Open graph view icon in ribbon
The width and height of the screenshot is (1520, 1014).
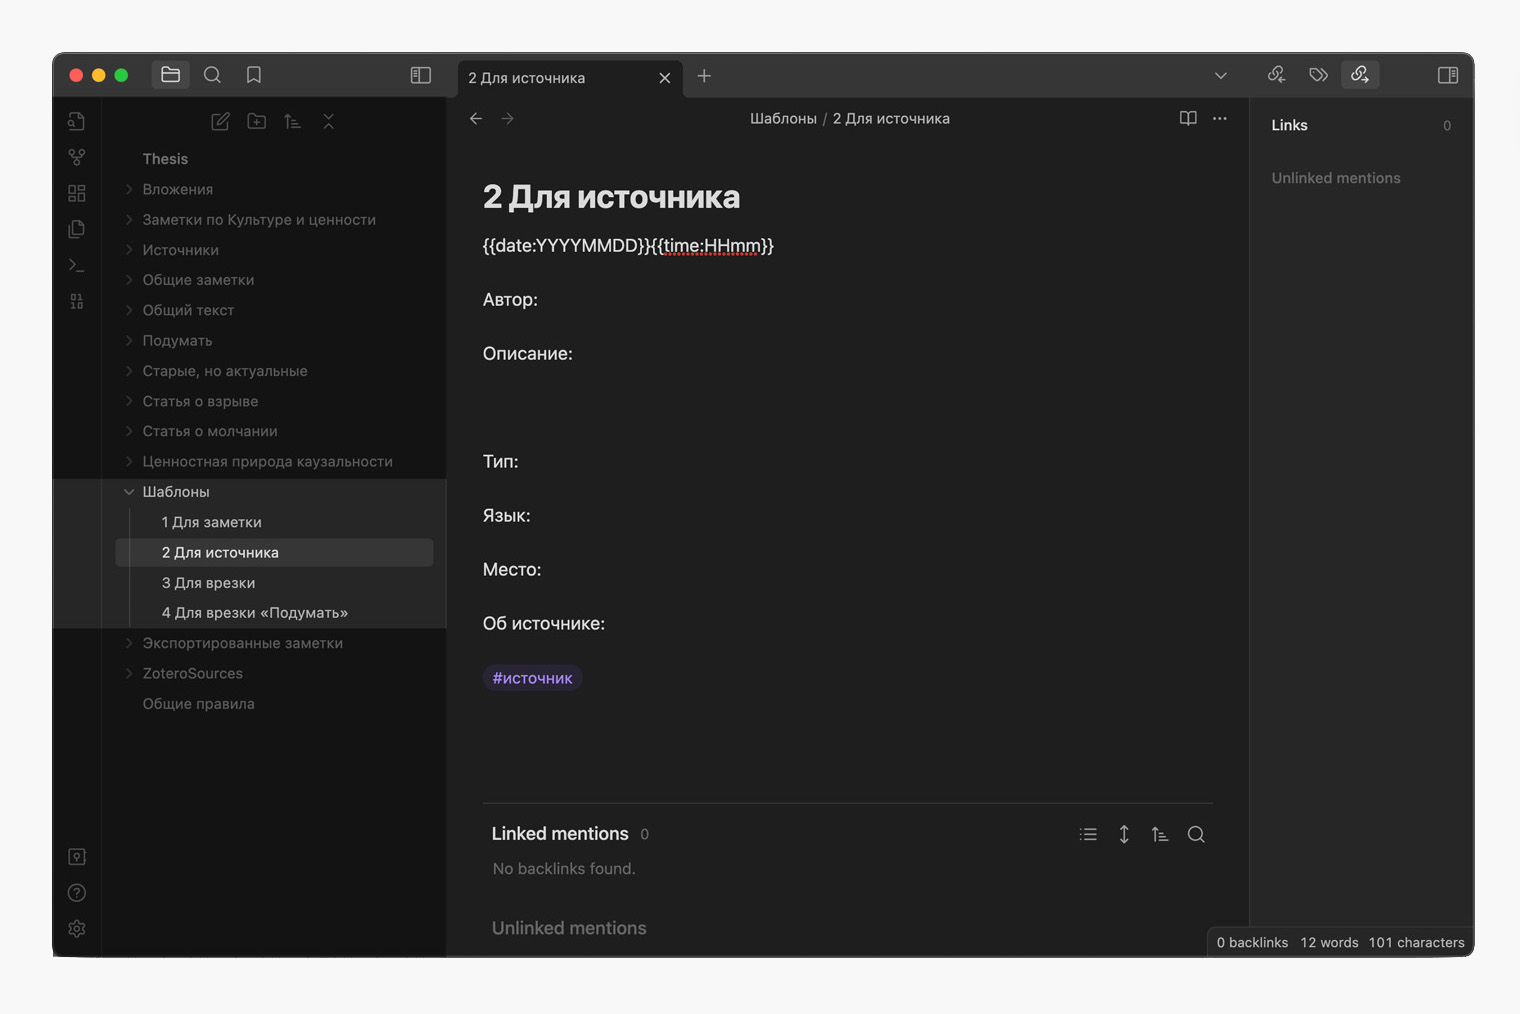[x=77, y=157]
